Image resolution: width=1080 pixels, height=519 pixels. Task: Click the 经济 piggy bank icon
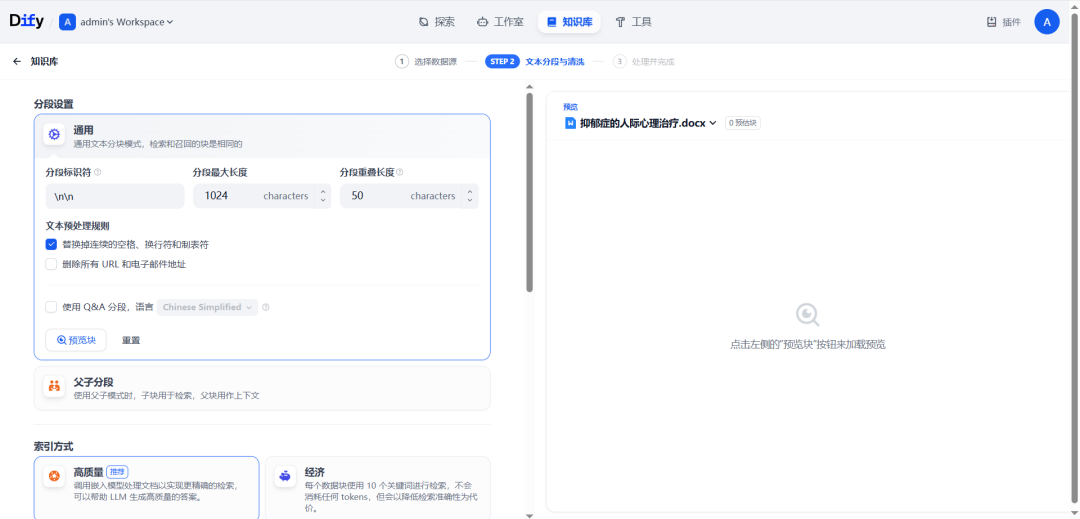pyautogui.click(x=285, y=476)
